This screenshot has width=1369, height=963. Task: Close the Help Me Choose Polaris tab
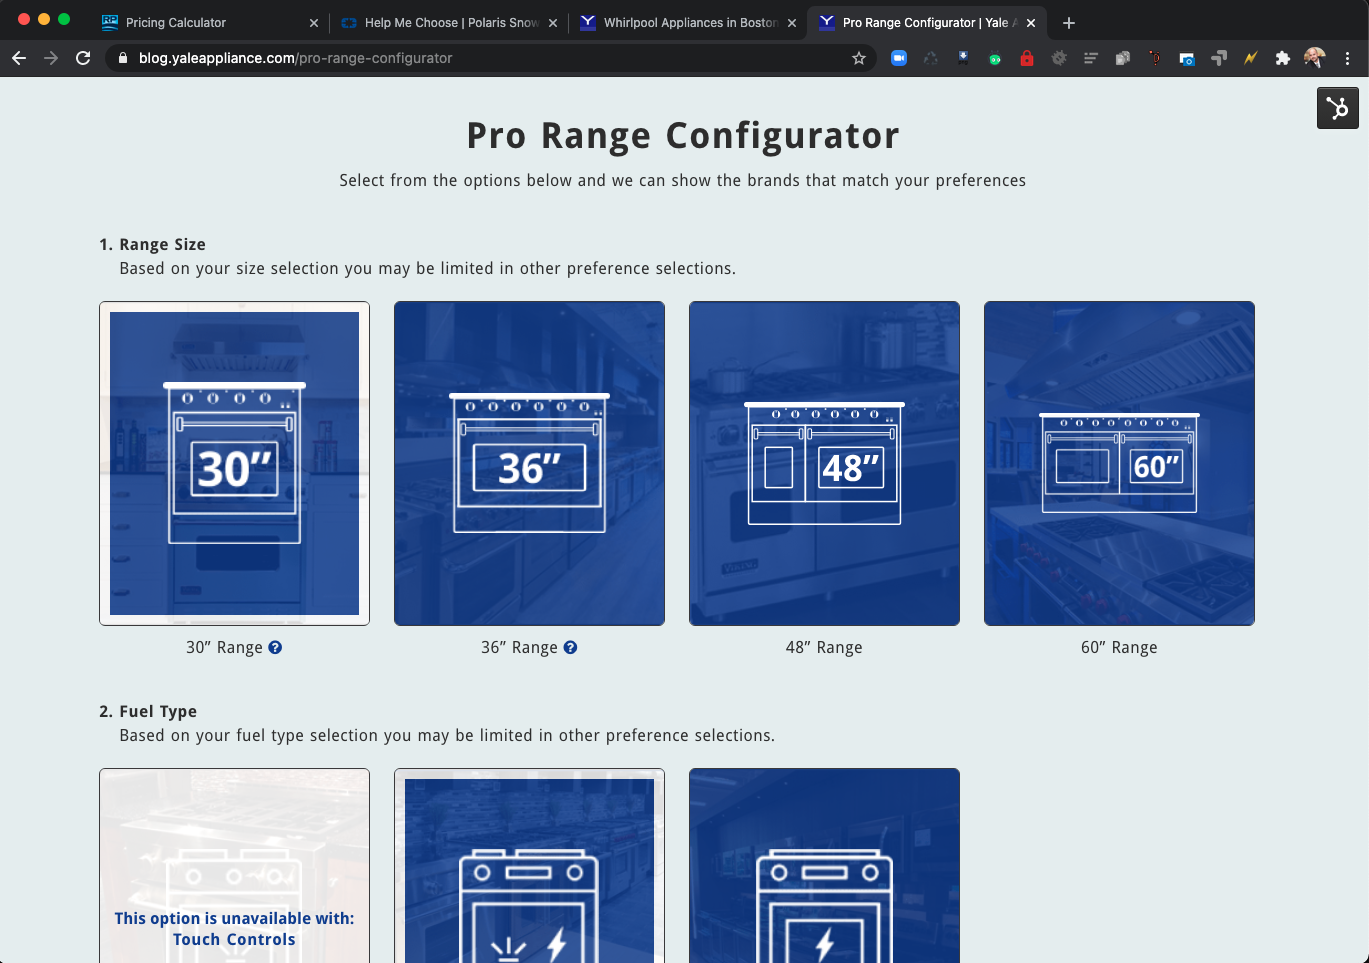pos(553,23)
